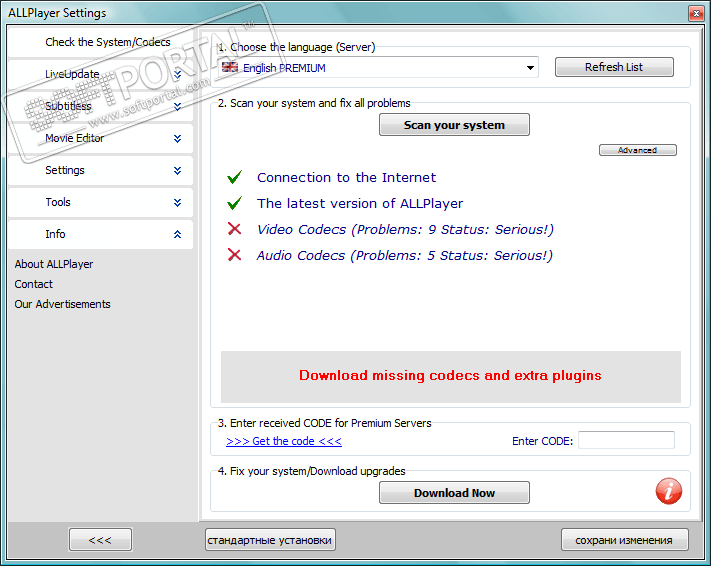The image size is (711, 566).
Task: Open the language server dropdown arrow
Action: (530, 68)
